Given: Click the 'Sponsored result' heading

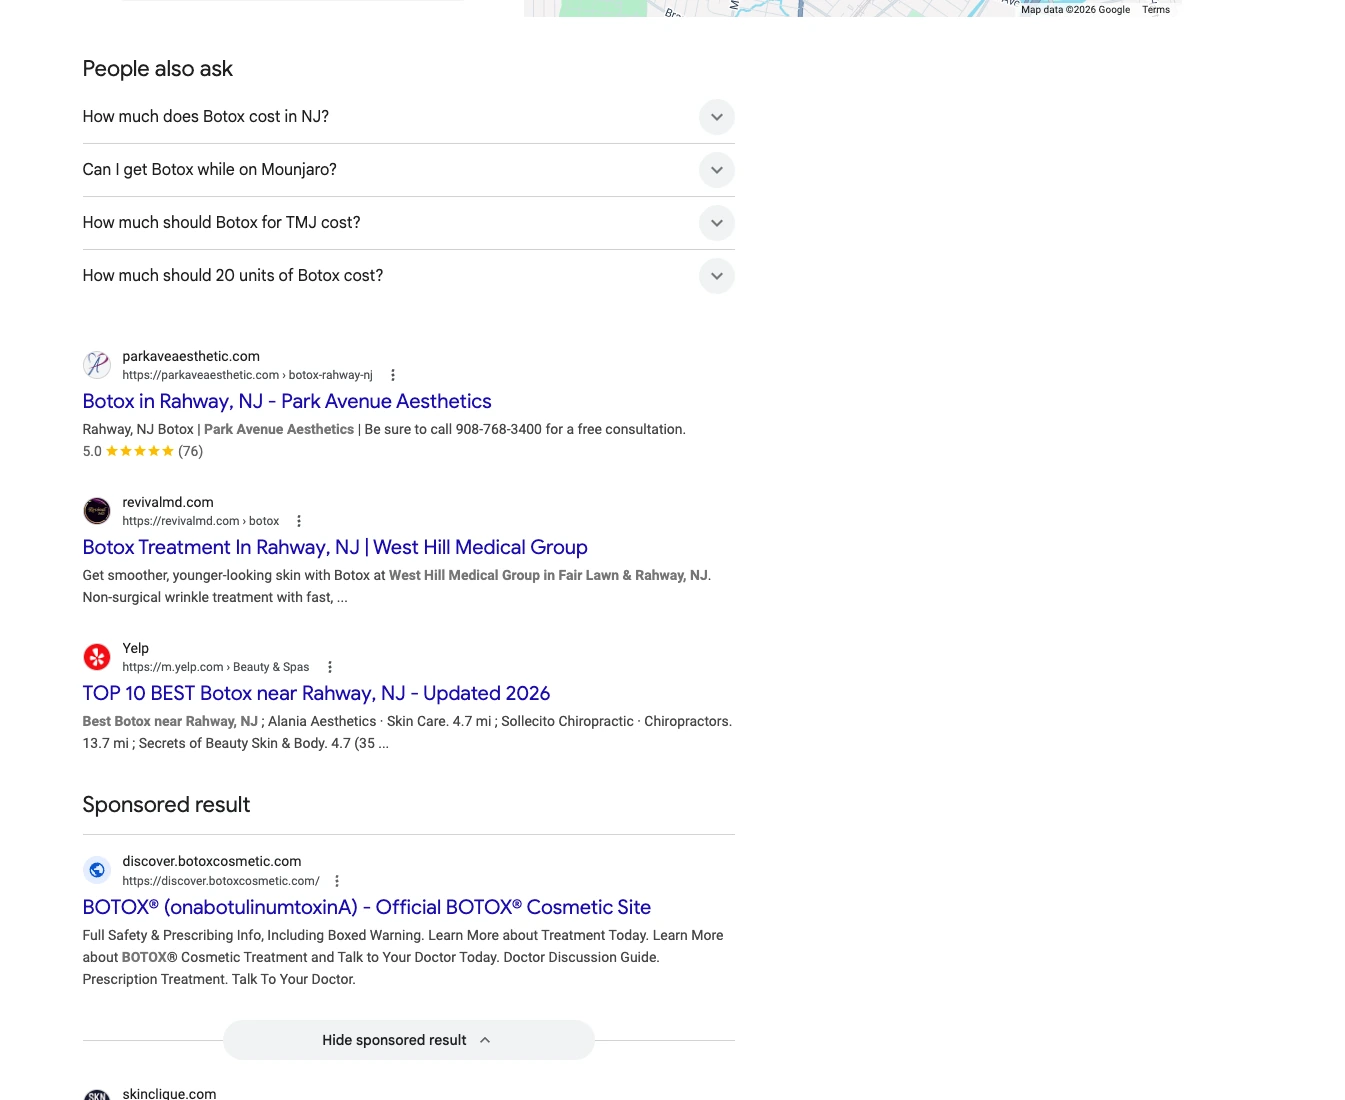Looking at the screenshot, I should pyautogui.click(x=166, y=805).
